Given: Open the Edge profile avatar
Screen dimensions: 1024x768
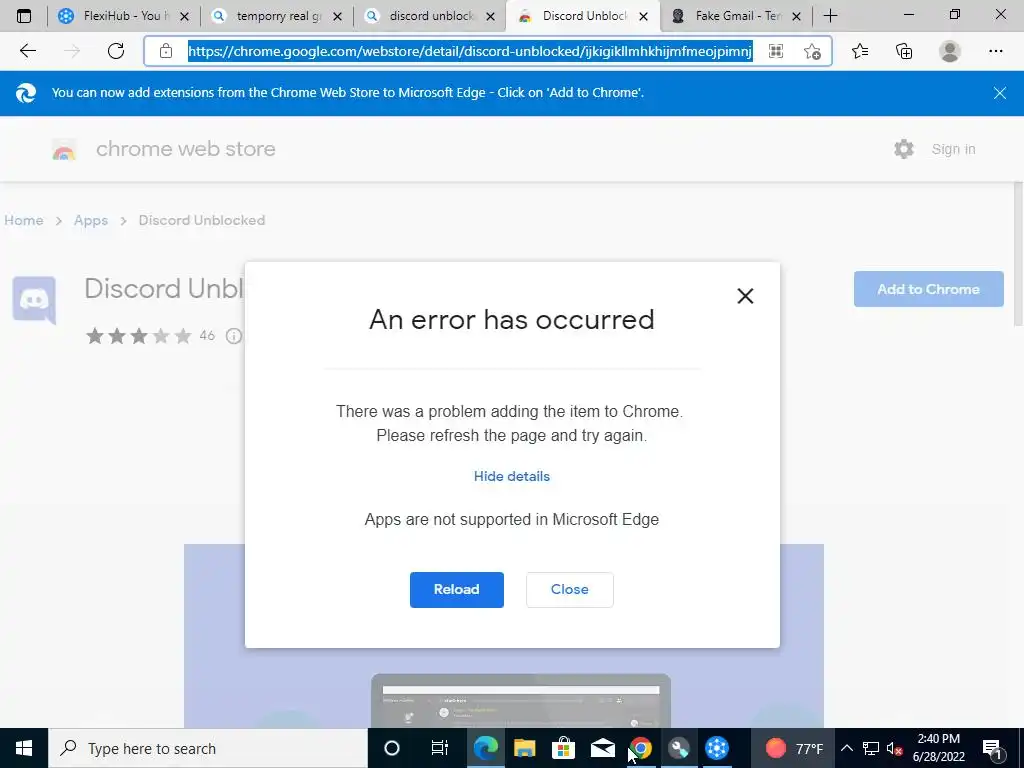Looking at the screenshot, I should pos(950,51).
